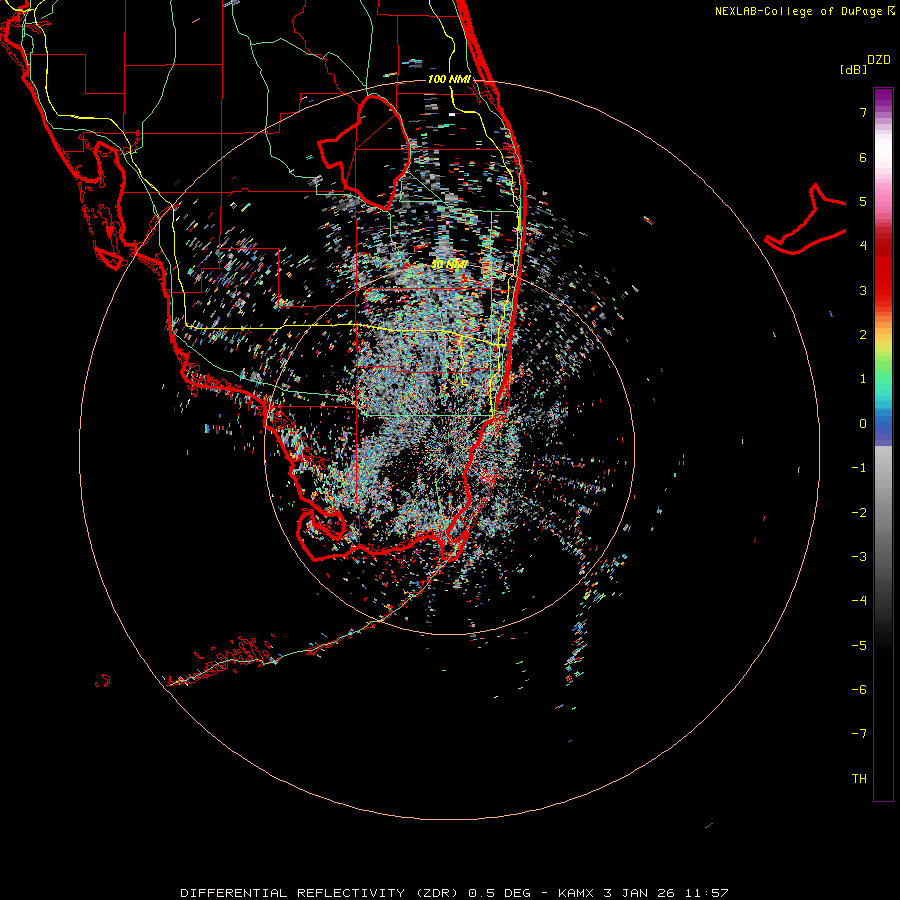Image resolution: width=900 pixels, height=900 pixels.
Task: Click the TH threshold label on scale
Action: click(x=859, y=779)
